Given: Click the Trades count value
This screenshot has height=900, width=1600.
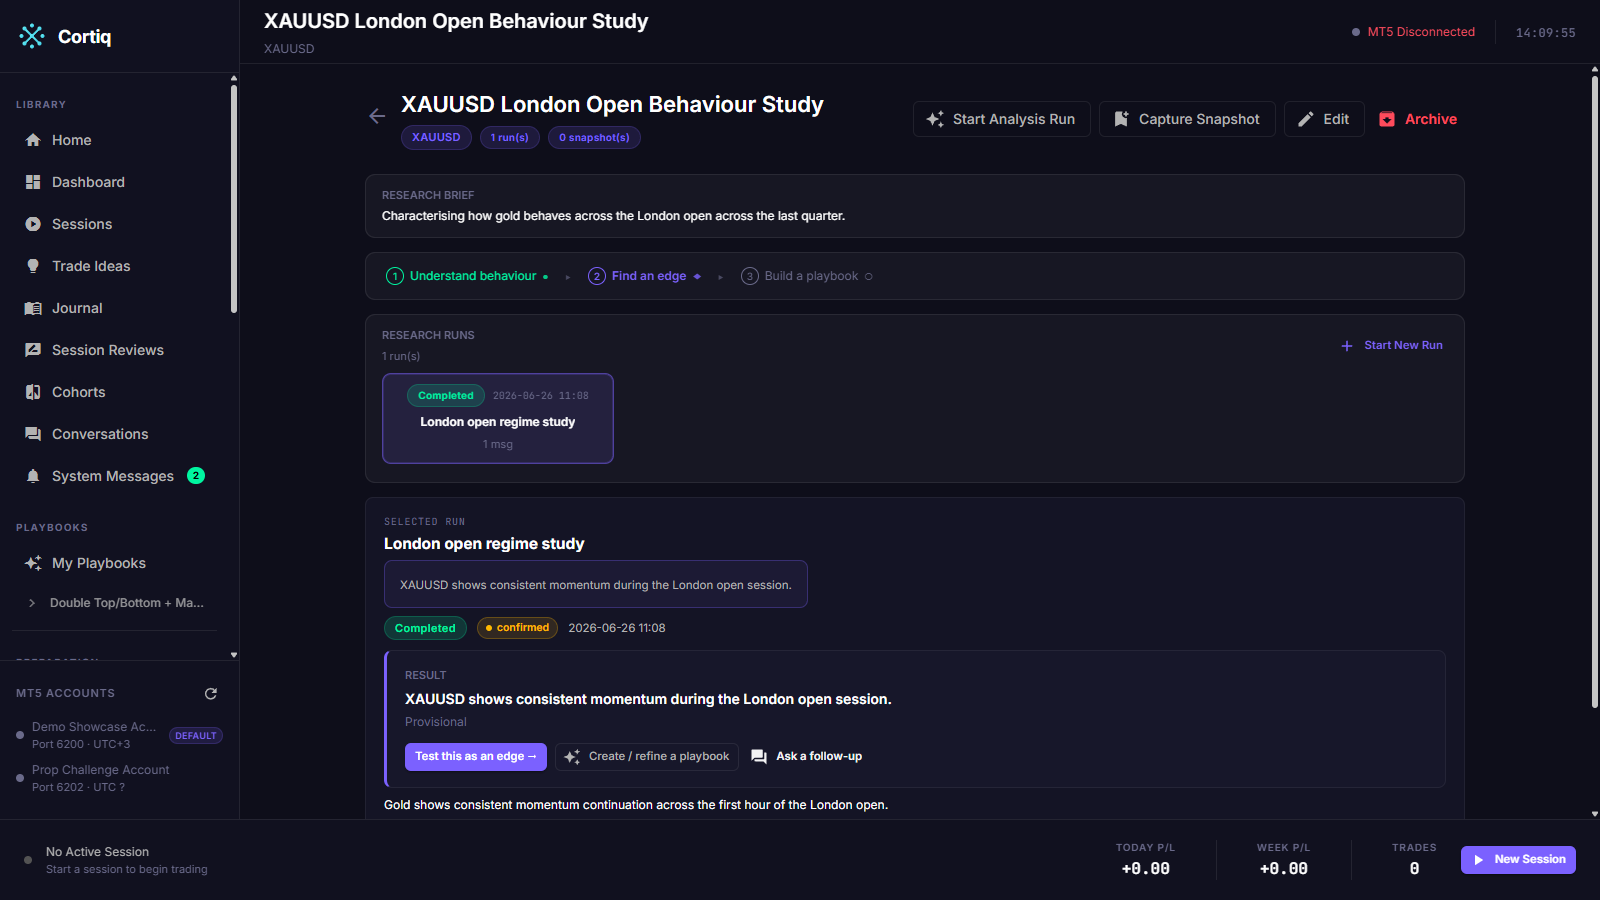Looking at the screenshot, I should tap(1414, 869).
